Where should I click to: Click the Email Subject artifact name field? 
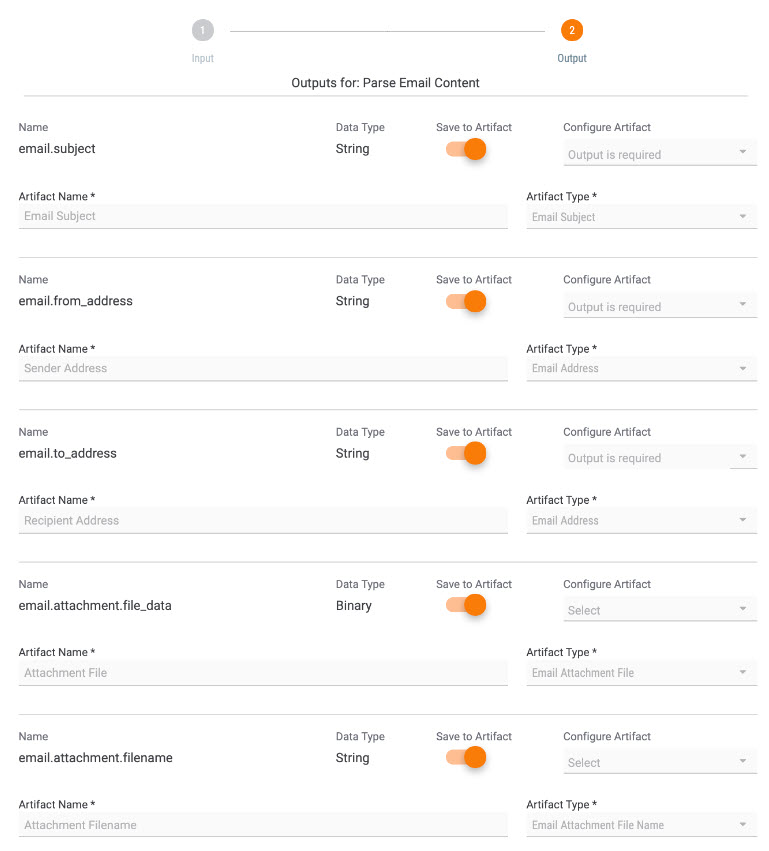pyautogui.click(x=263, y=216)
